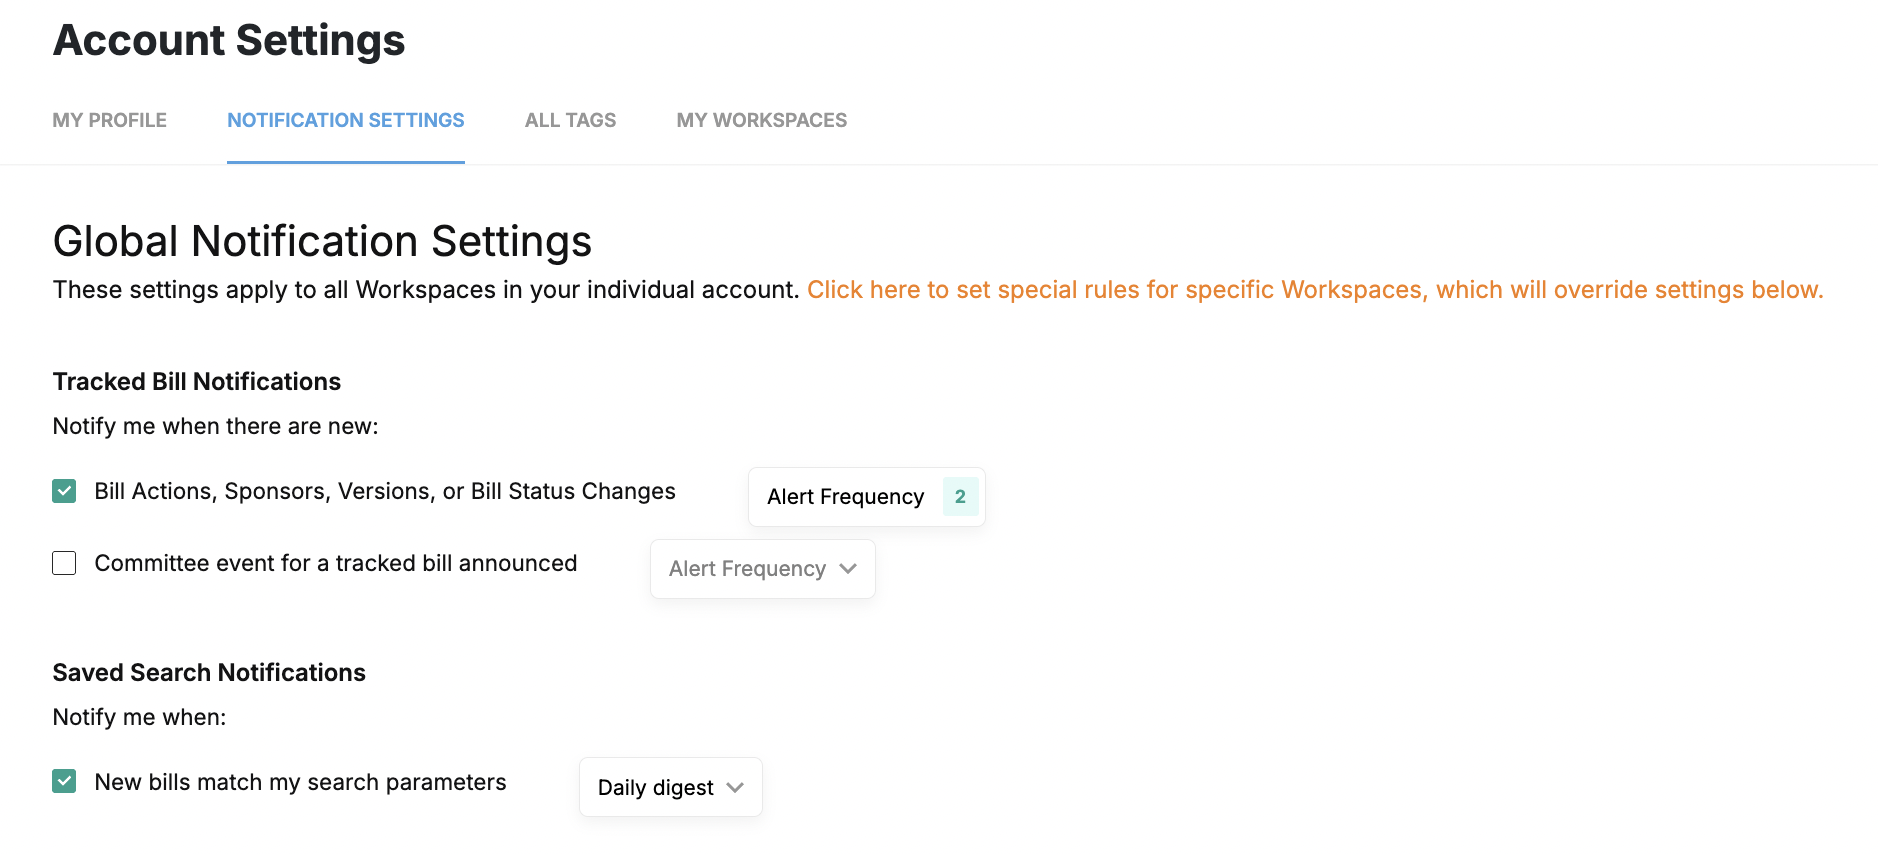This screenshot has width=1878, height=854.
Task: Click chevron arrow in Committee event Alert Frequency
Action: 849,569
